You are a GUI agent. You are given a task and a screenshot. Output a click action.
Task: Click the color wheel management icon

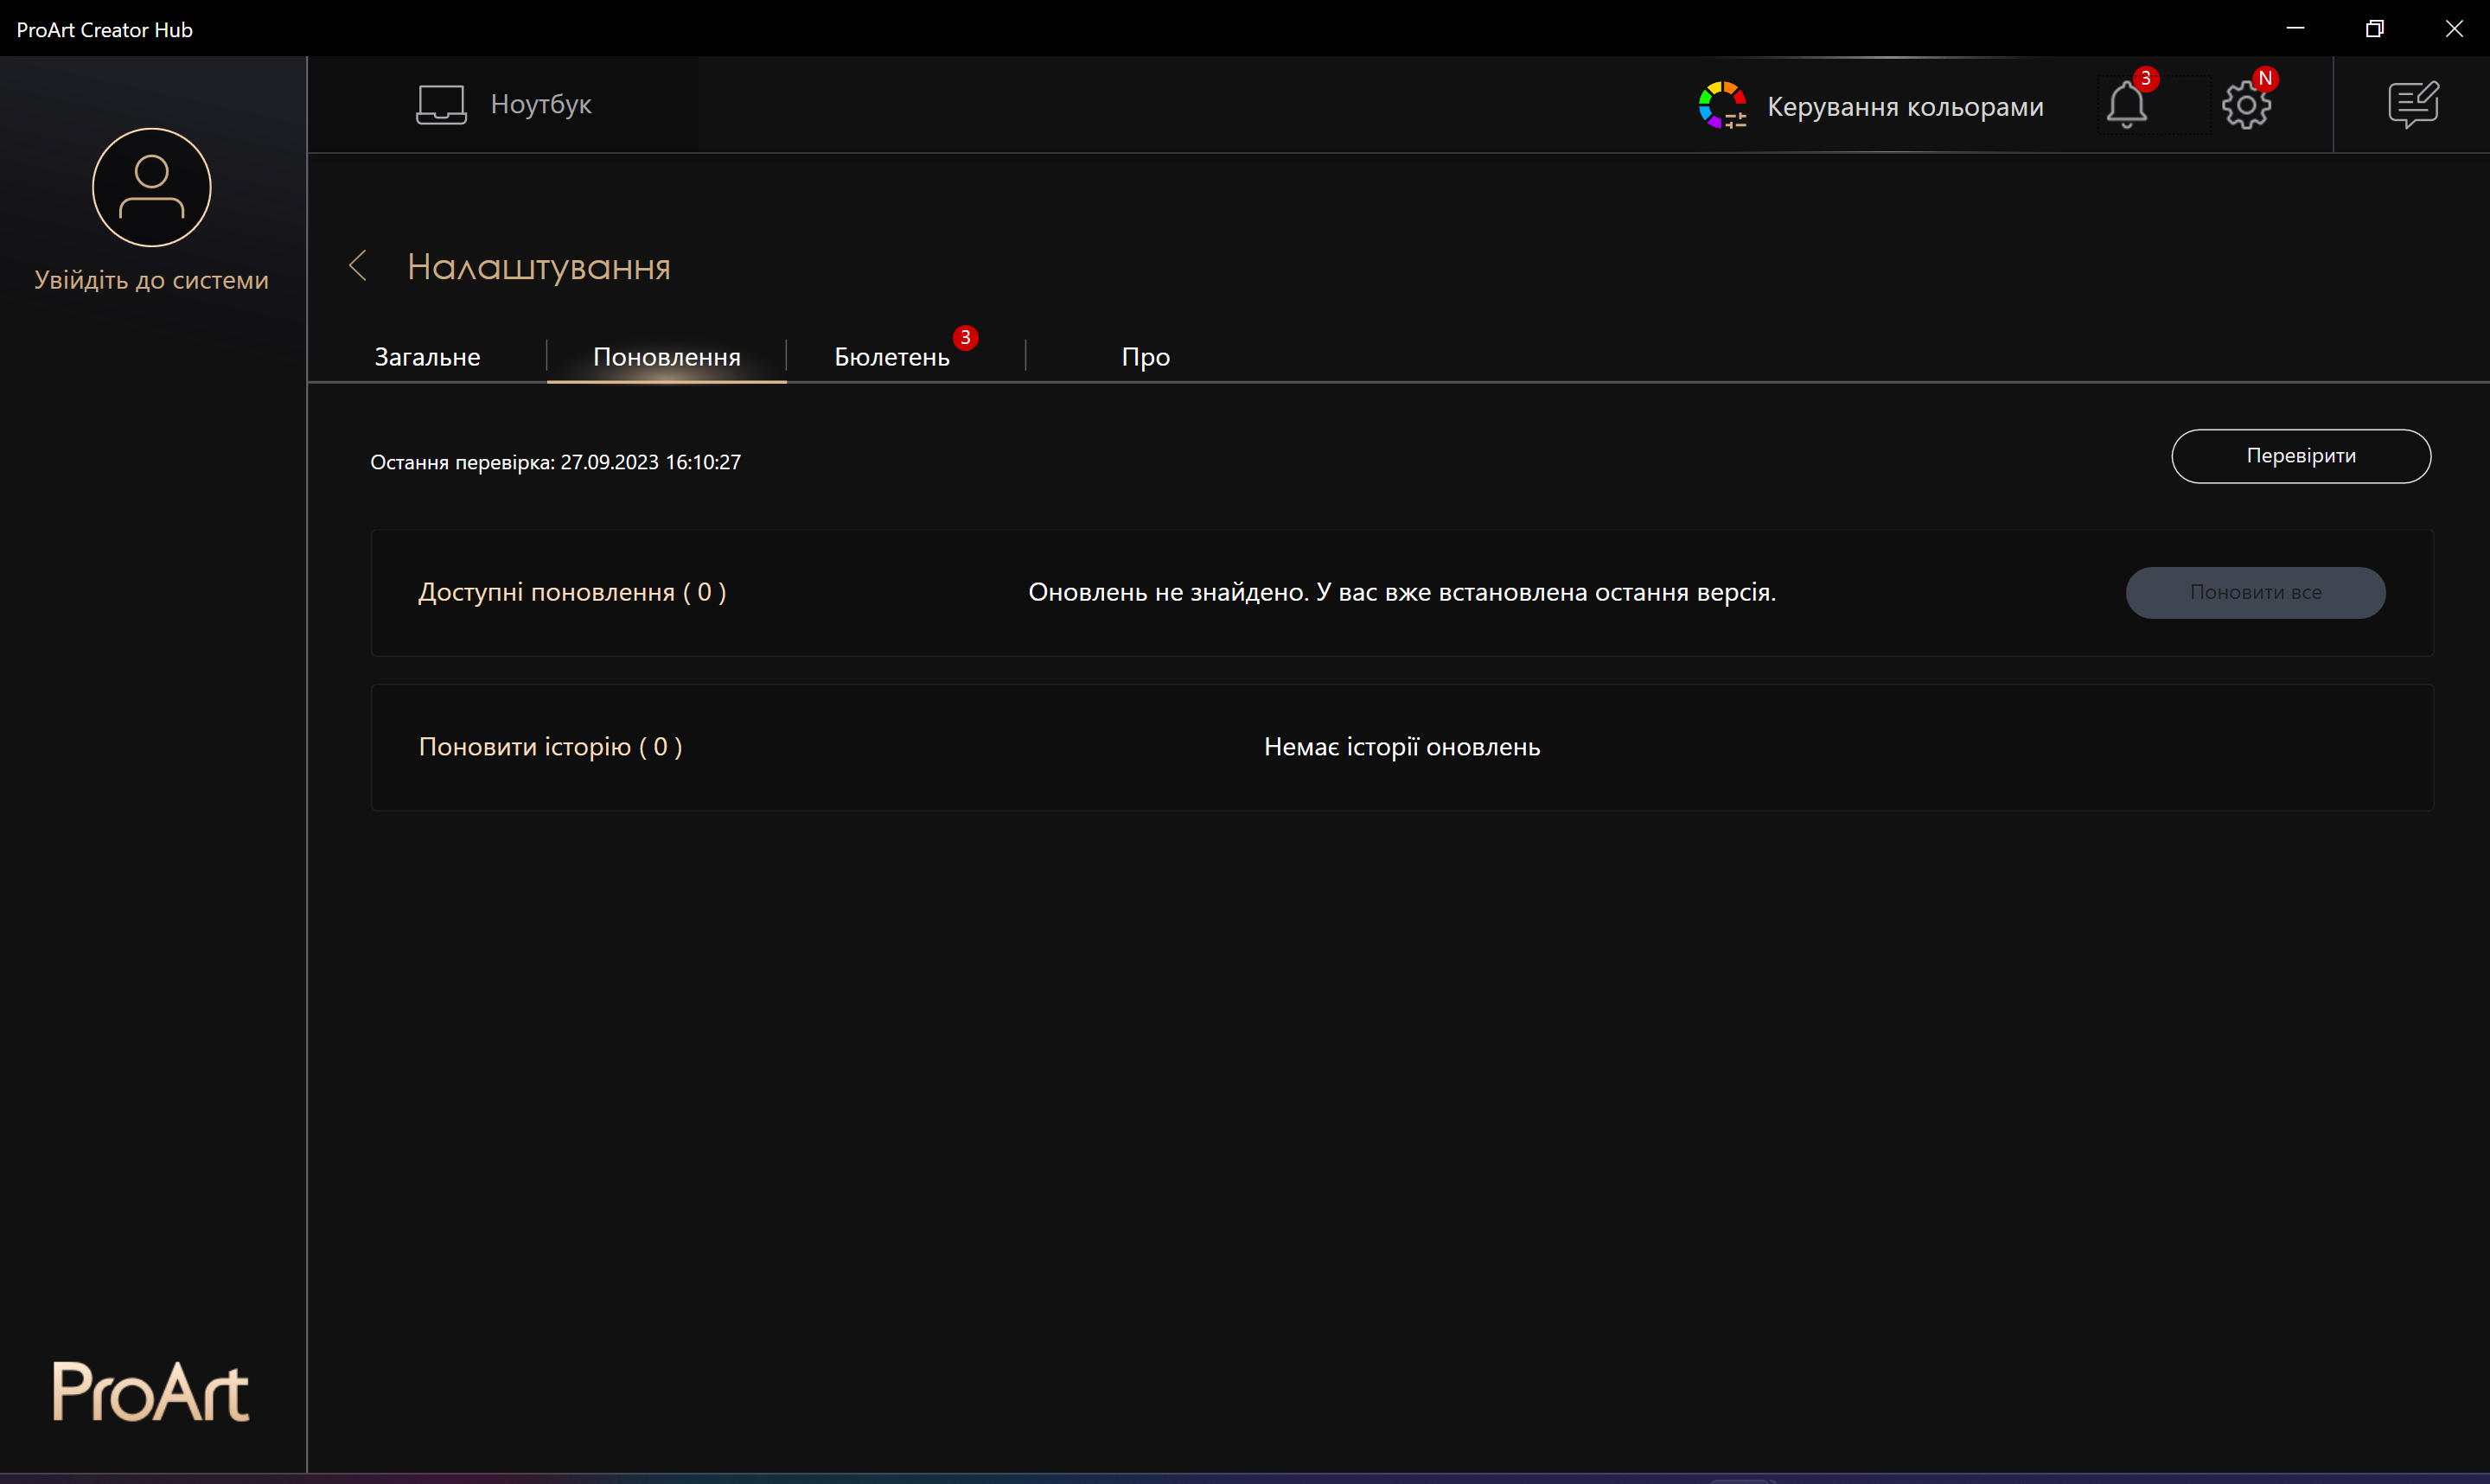coord(1722,105)
